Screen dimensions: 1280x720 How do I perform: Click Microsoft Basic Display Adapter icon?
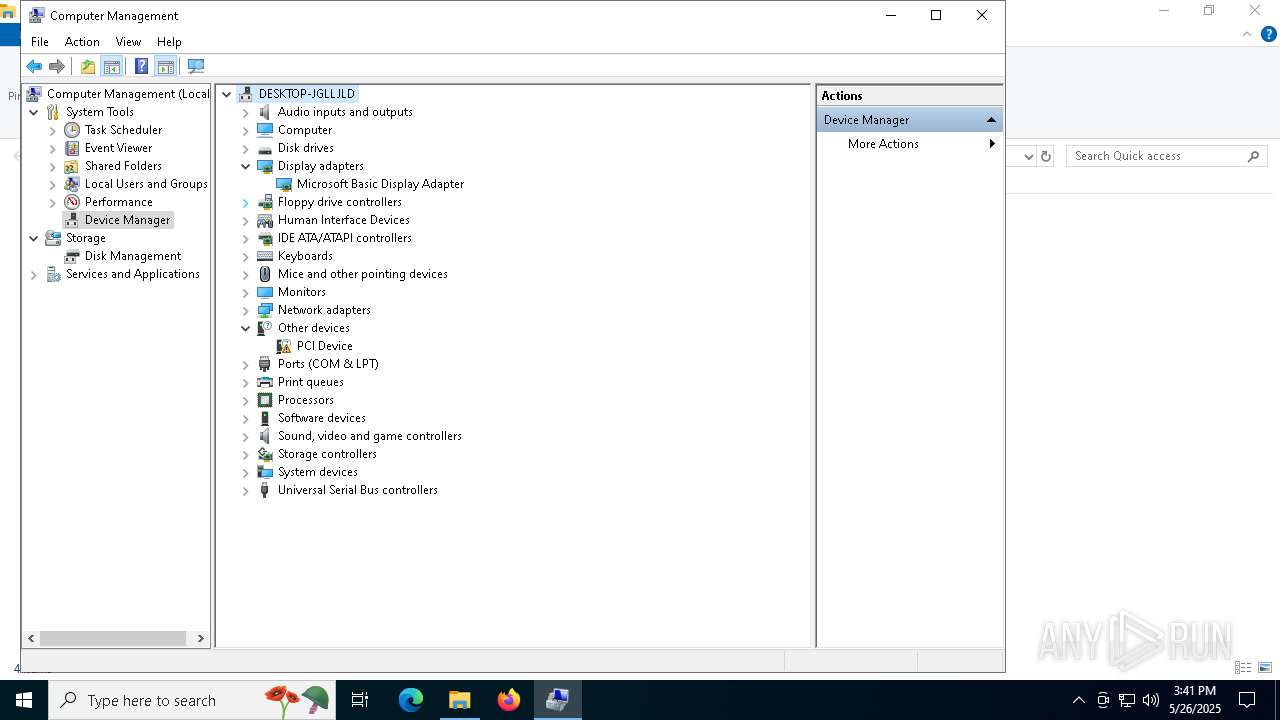point(284,184)
